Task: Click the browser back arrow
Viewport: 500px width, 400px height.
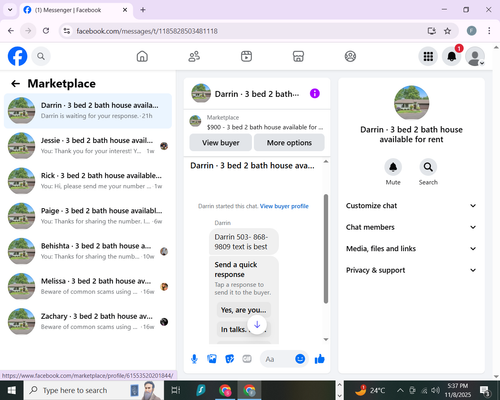Action: (11, 31)
